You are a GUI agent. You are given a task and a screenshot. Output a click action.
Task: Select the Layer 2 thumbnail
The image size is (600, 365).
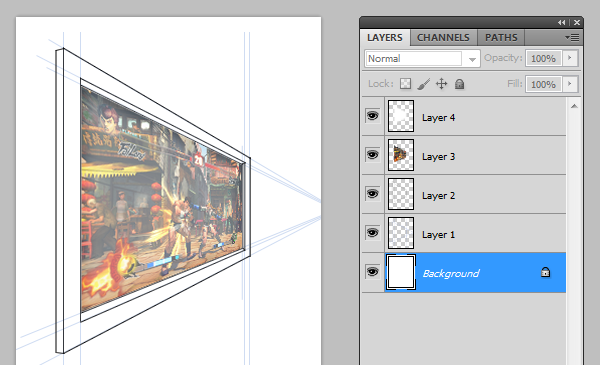click(401, 194)
